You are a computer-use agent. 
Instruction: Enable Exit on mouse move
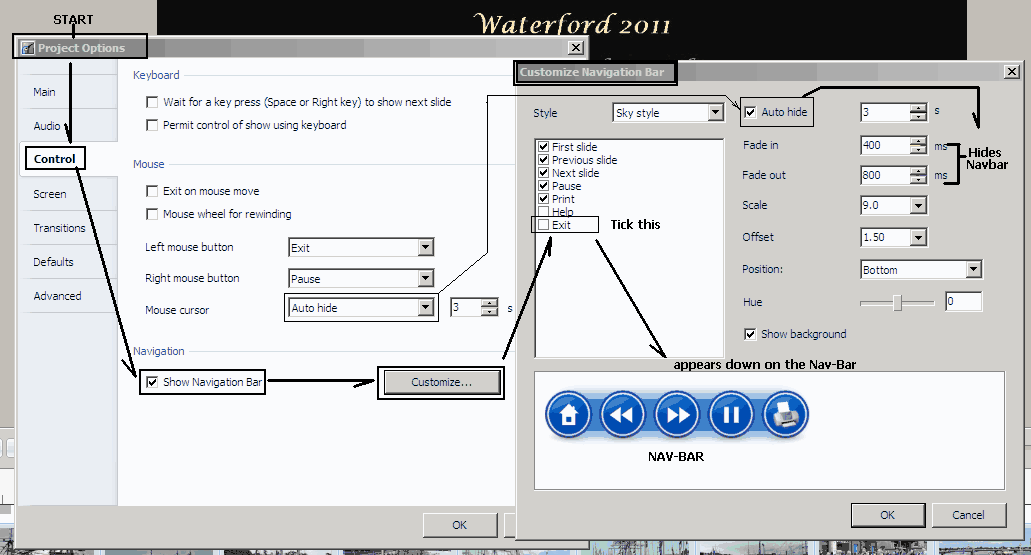point(152,191)
